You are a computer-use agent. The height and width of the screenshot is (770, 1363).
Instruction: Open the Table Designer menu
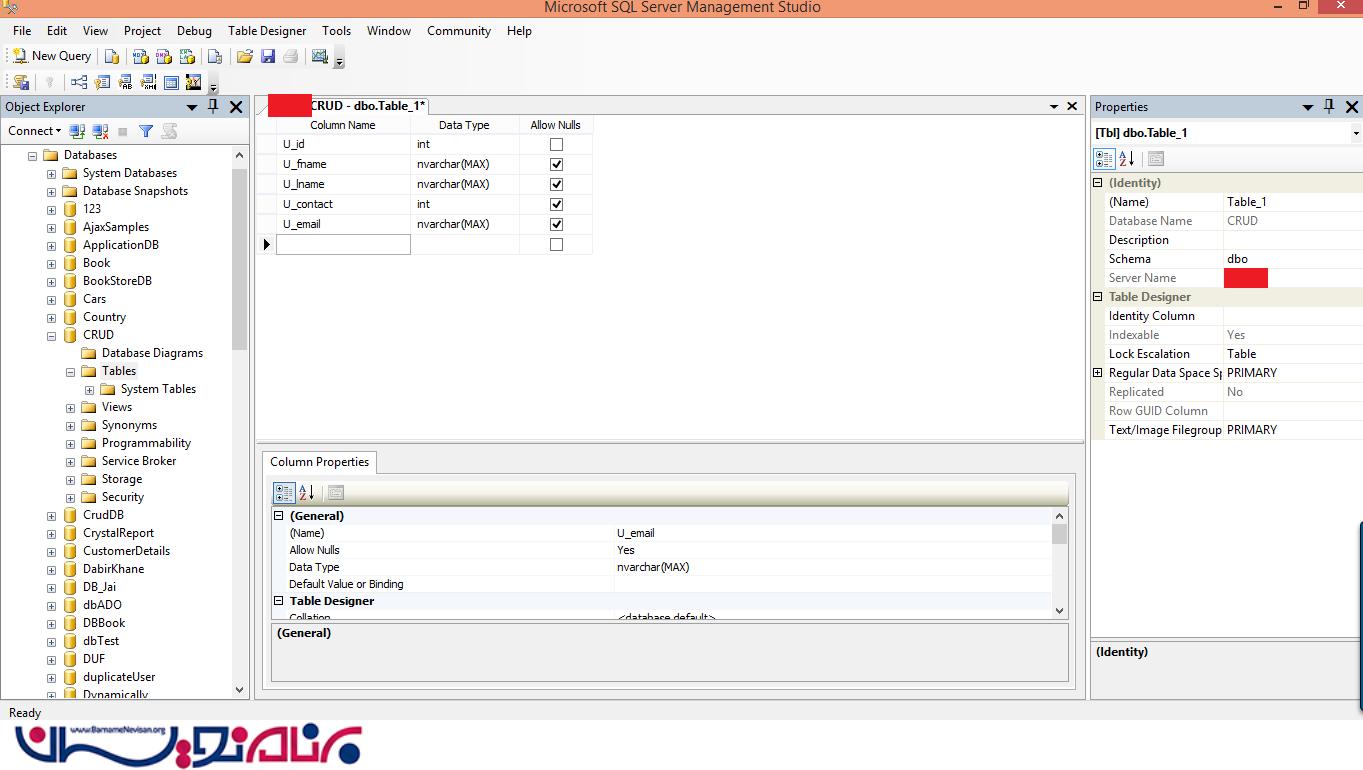(x=266, y=31)
